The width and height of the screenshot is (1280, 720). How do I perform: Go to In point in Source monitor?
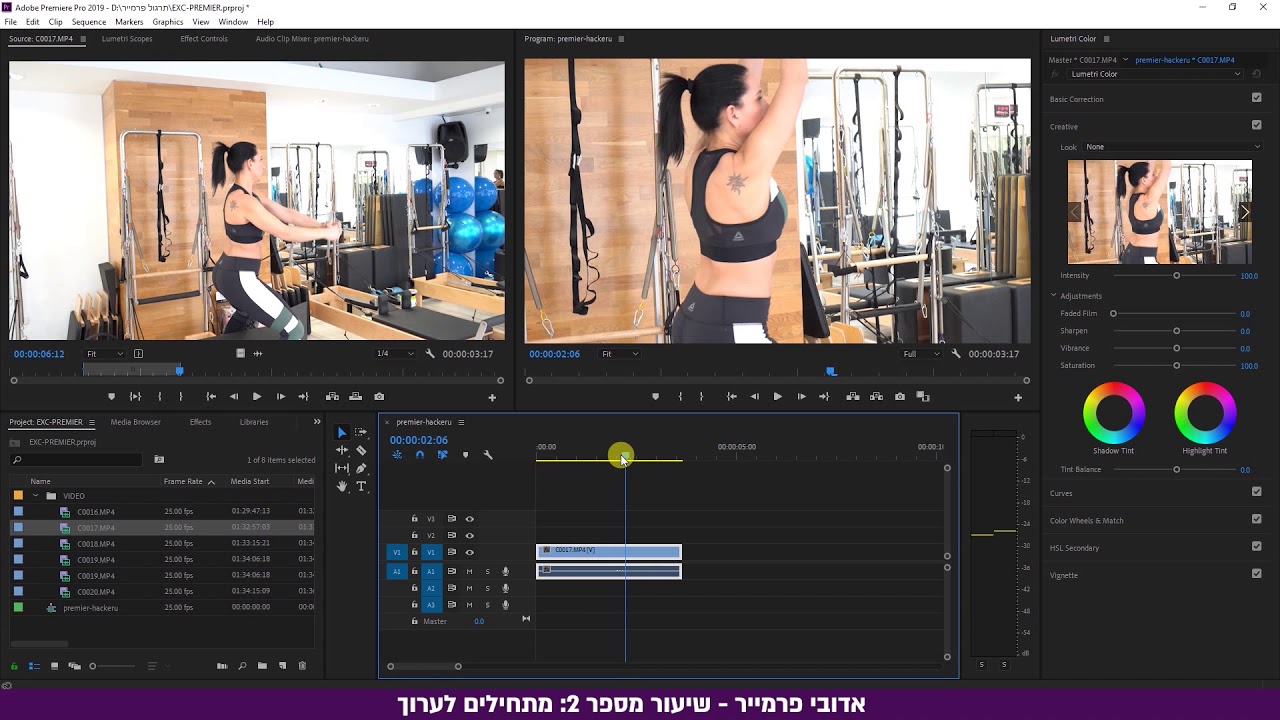click(211, 397)
